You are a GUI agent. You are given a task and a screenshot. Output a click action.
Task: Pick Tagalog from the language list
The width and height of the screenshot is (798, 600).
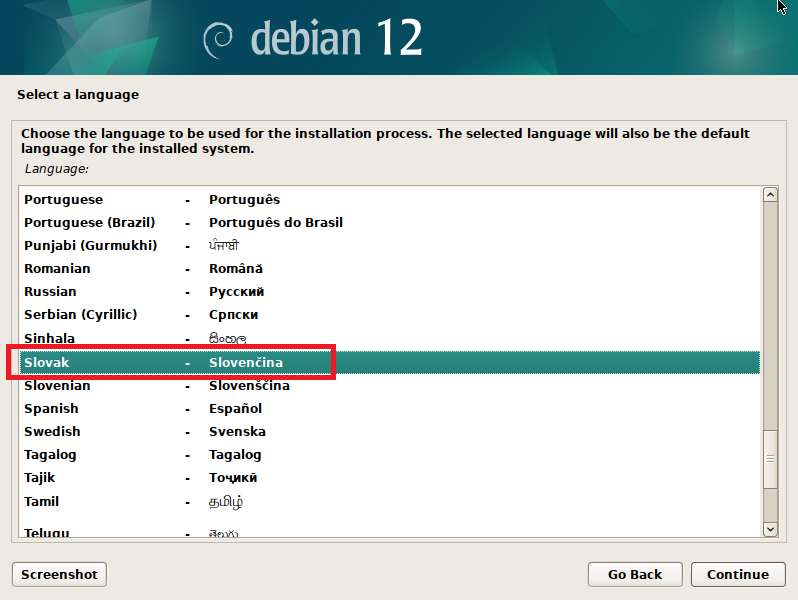pyautogui.click(x=51, y=455)
